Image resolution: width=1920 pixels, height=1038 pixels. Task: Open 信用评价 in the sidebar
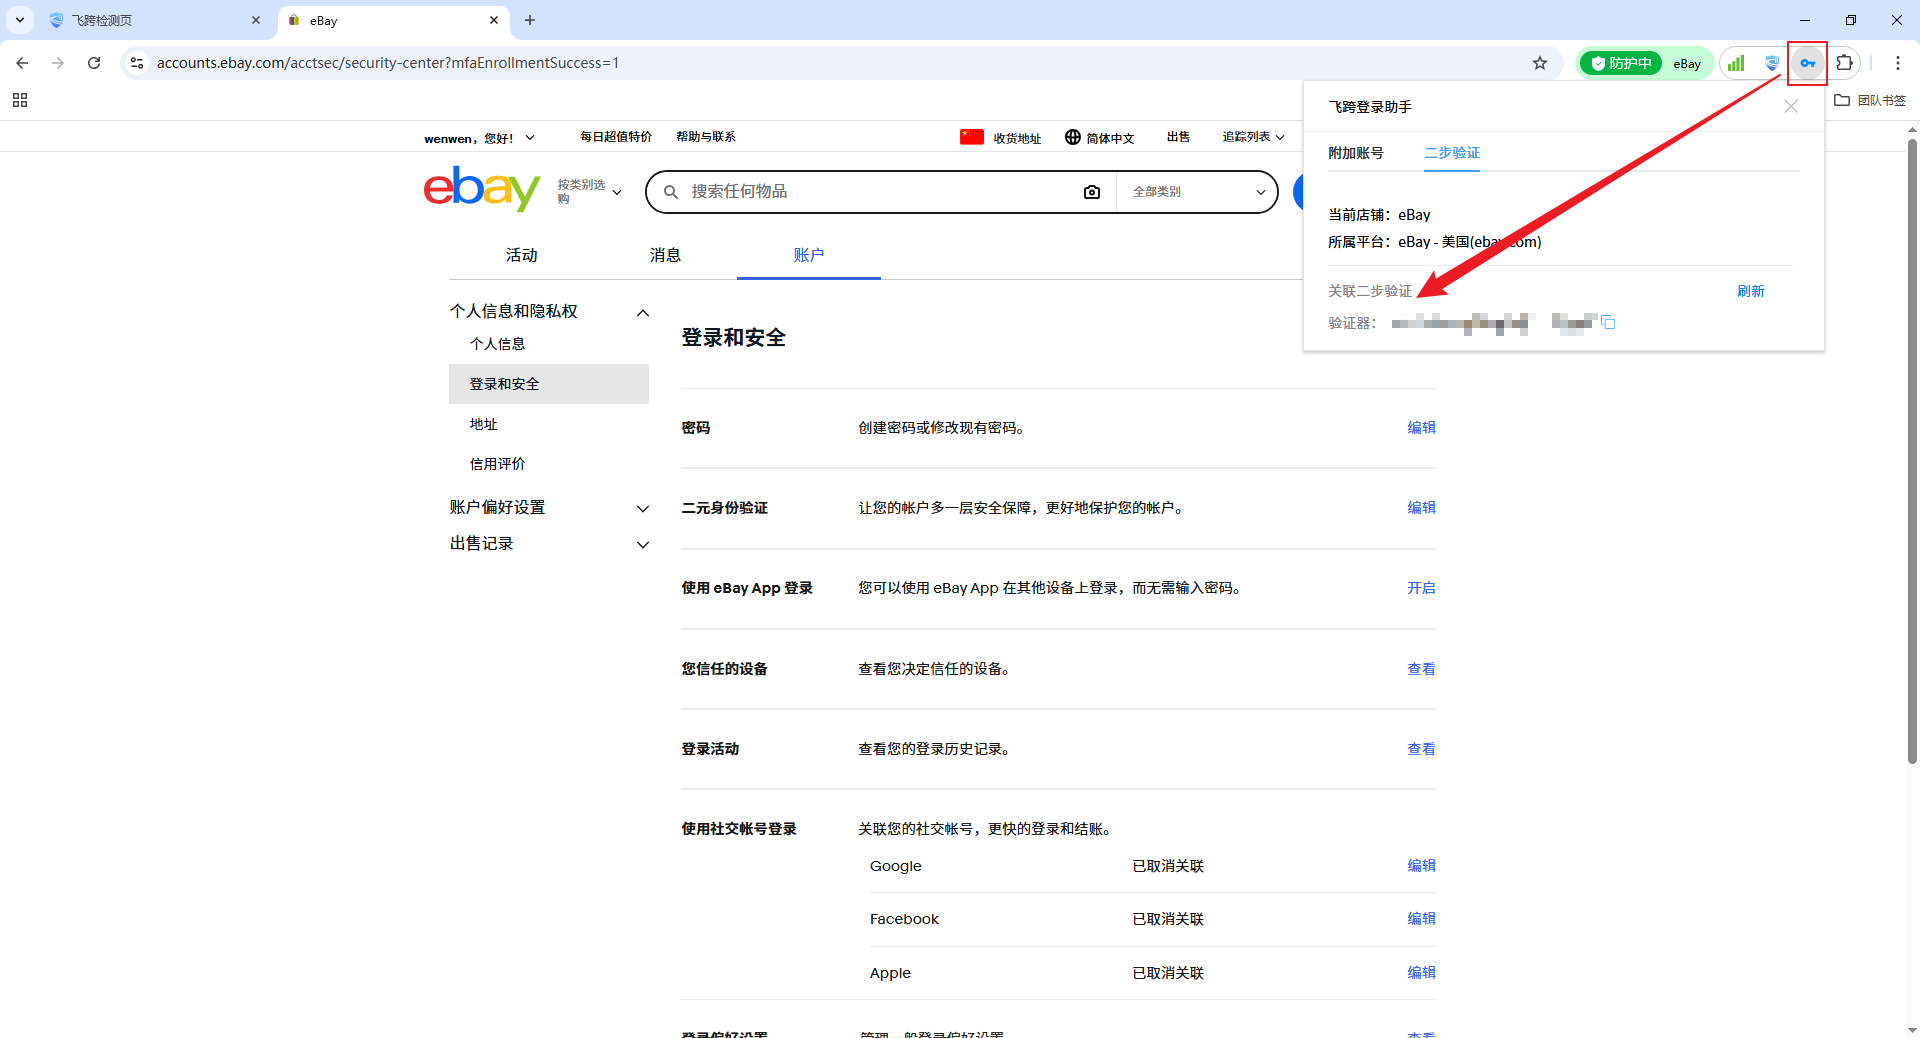(498, 464)
